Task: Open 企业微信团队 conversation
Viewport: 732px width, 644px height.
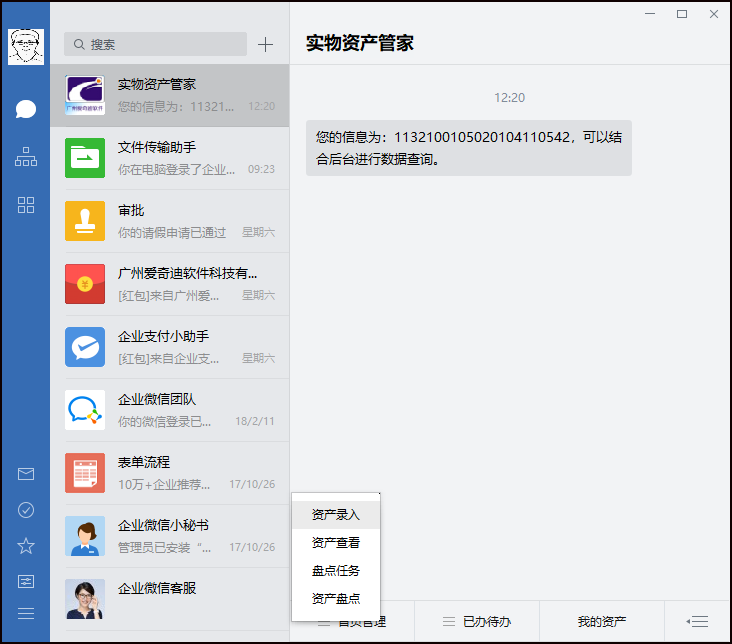Action: (169, 410)
